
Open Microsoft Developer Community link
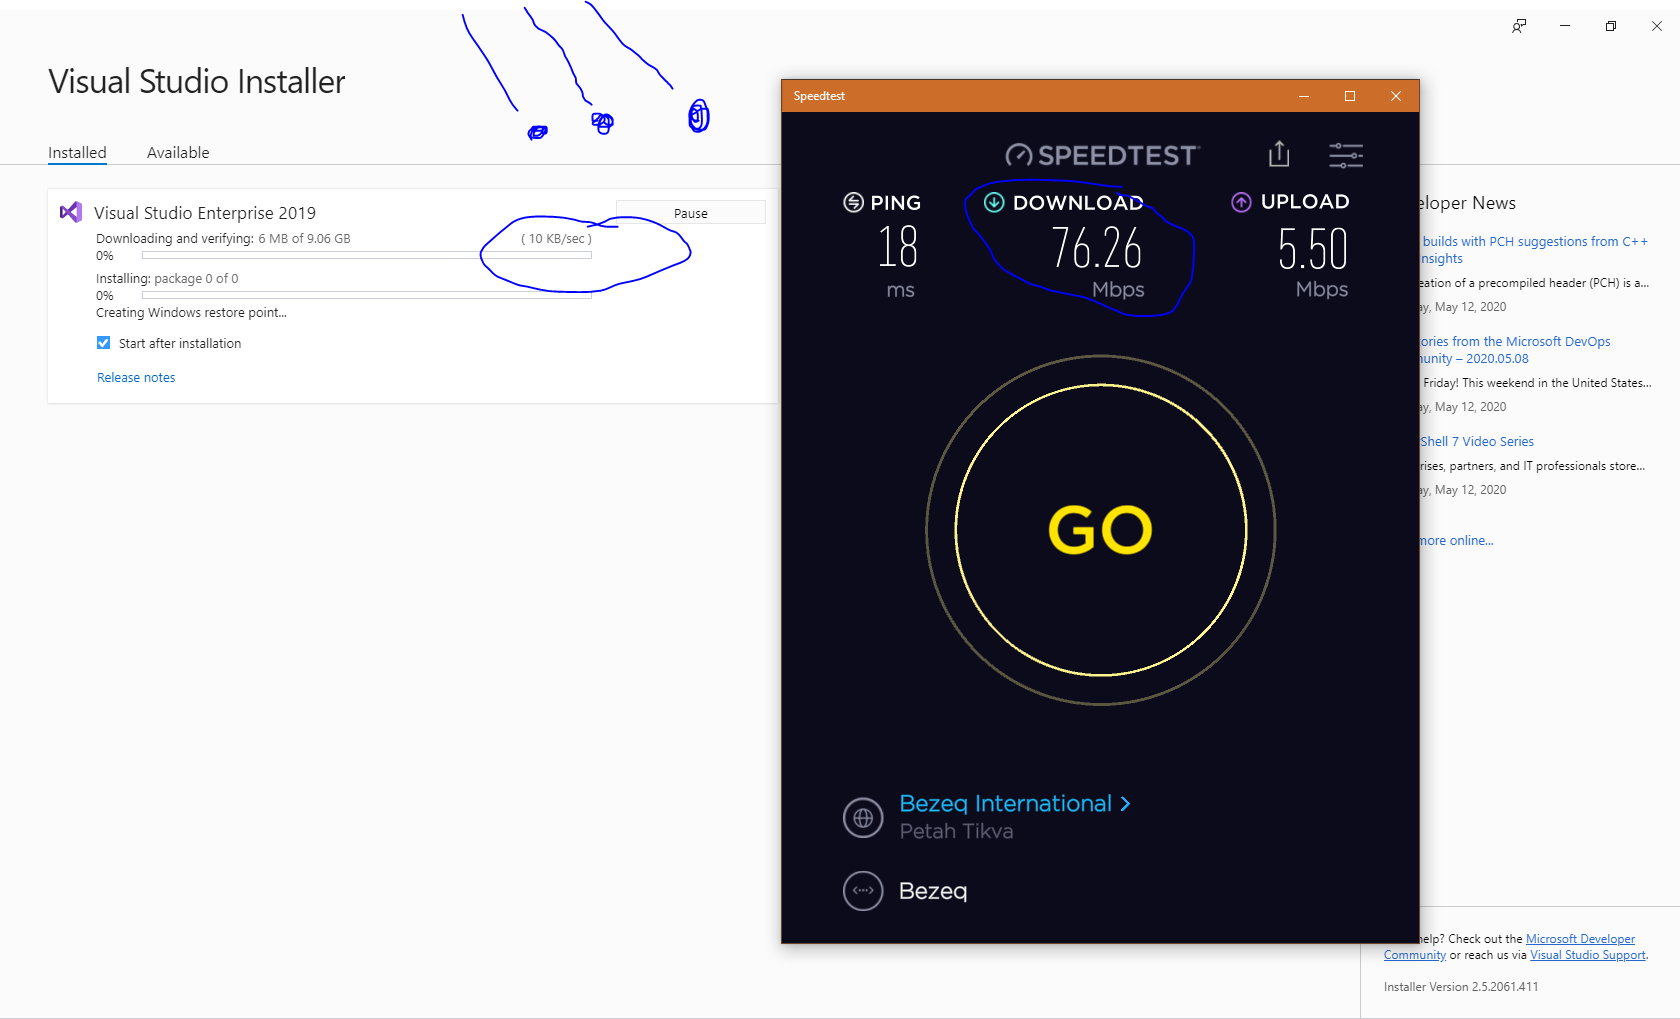pyautogui.click(x=1509, y=947)
